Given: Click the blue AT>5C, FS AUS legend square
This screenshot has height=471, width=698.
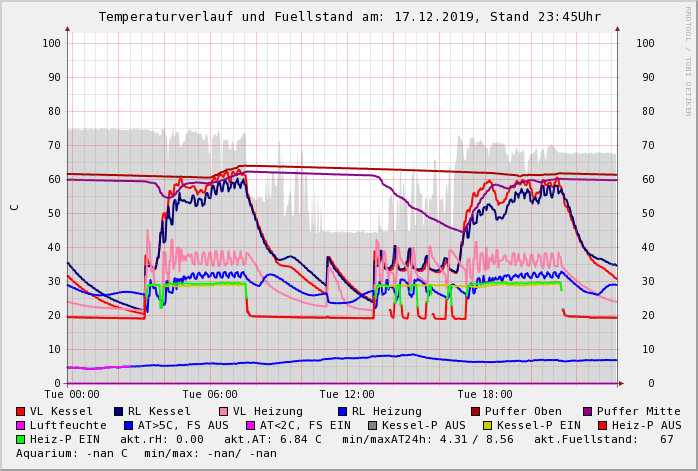Looking at the screenshot, I should [129, 425].
